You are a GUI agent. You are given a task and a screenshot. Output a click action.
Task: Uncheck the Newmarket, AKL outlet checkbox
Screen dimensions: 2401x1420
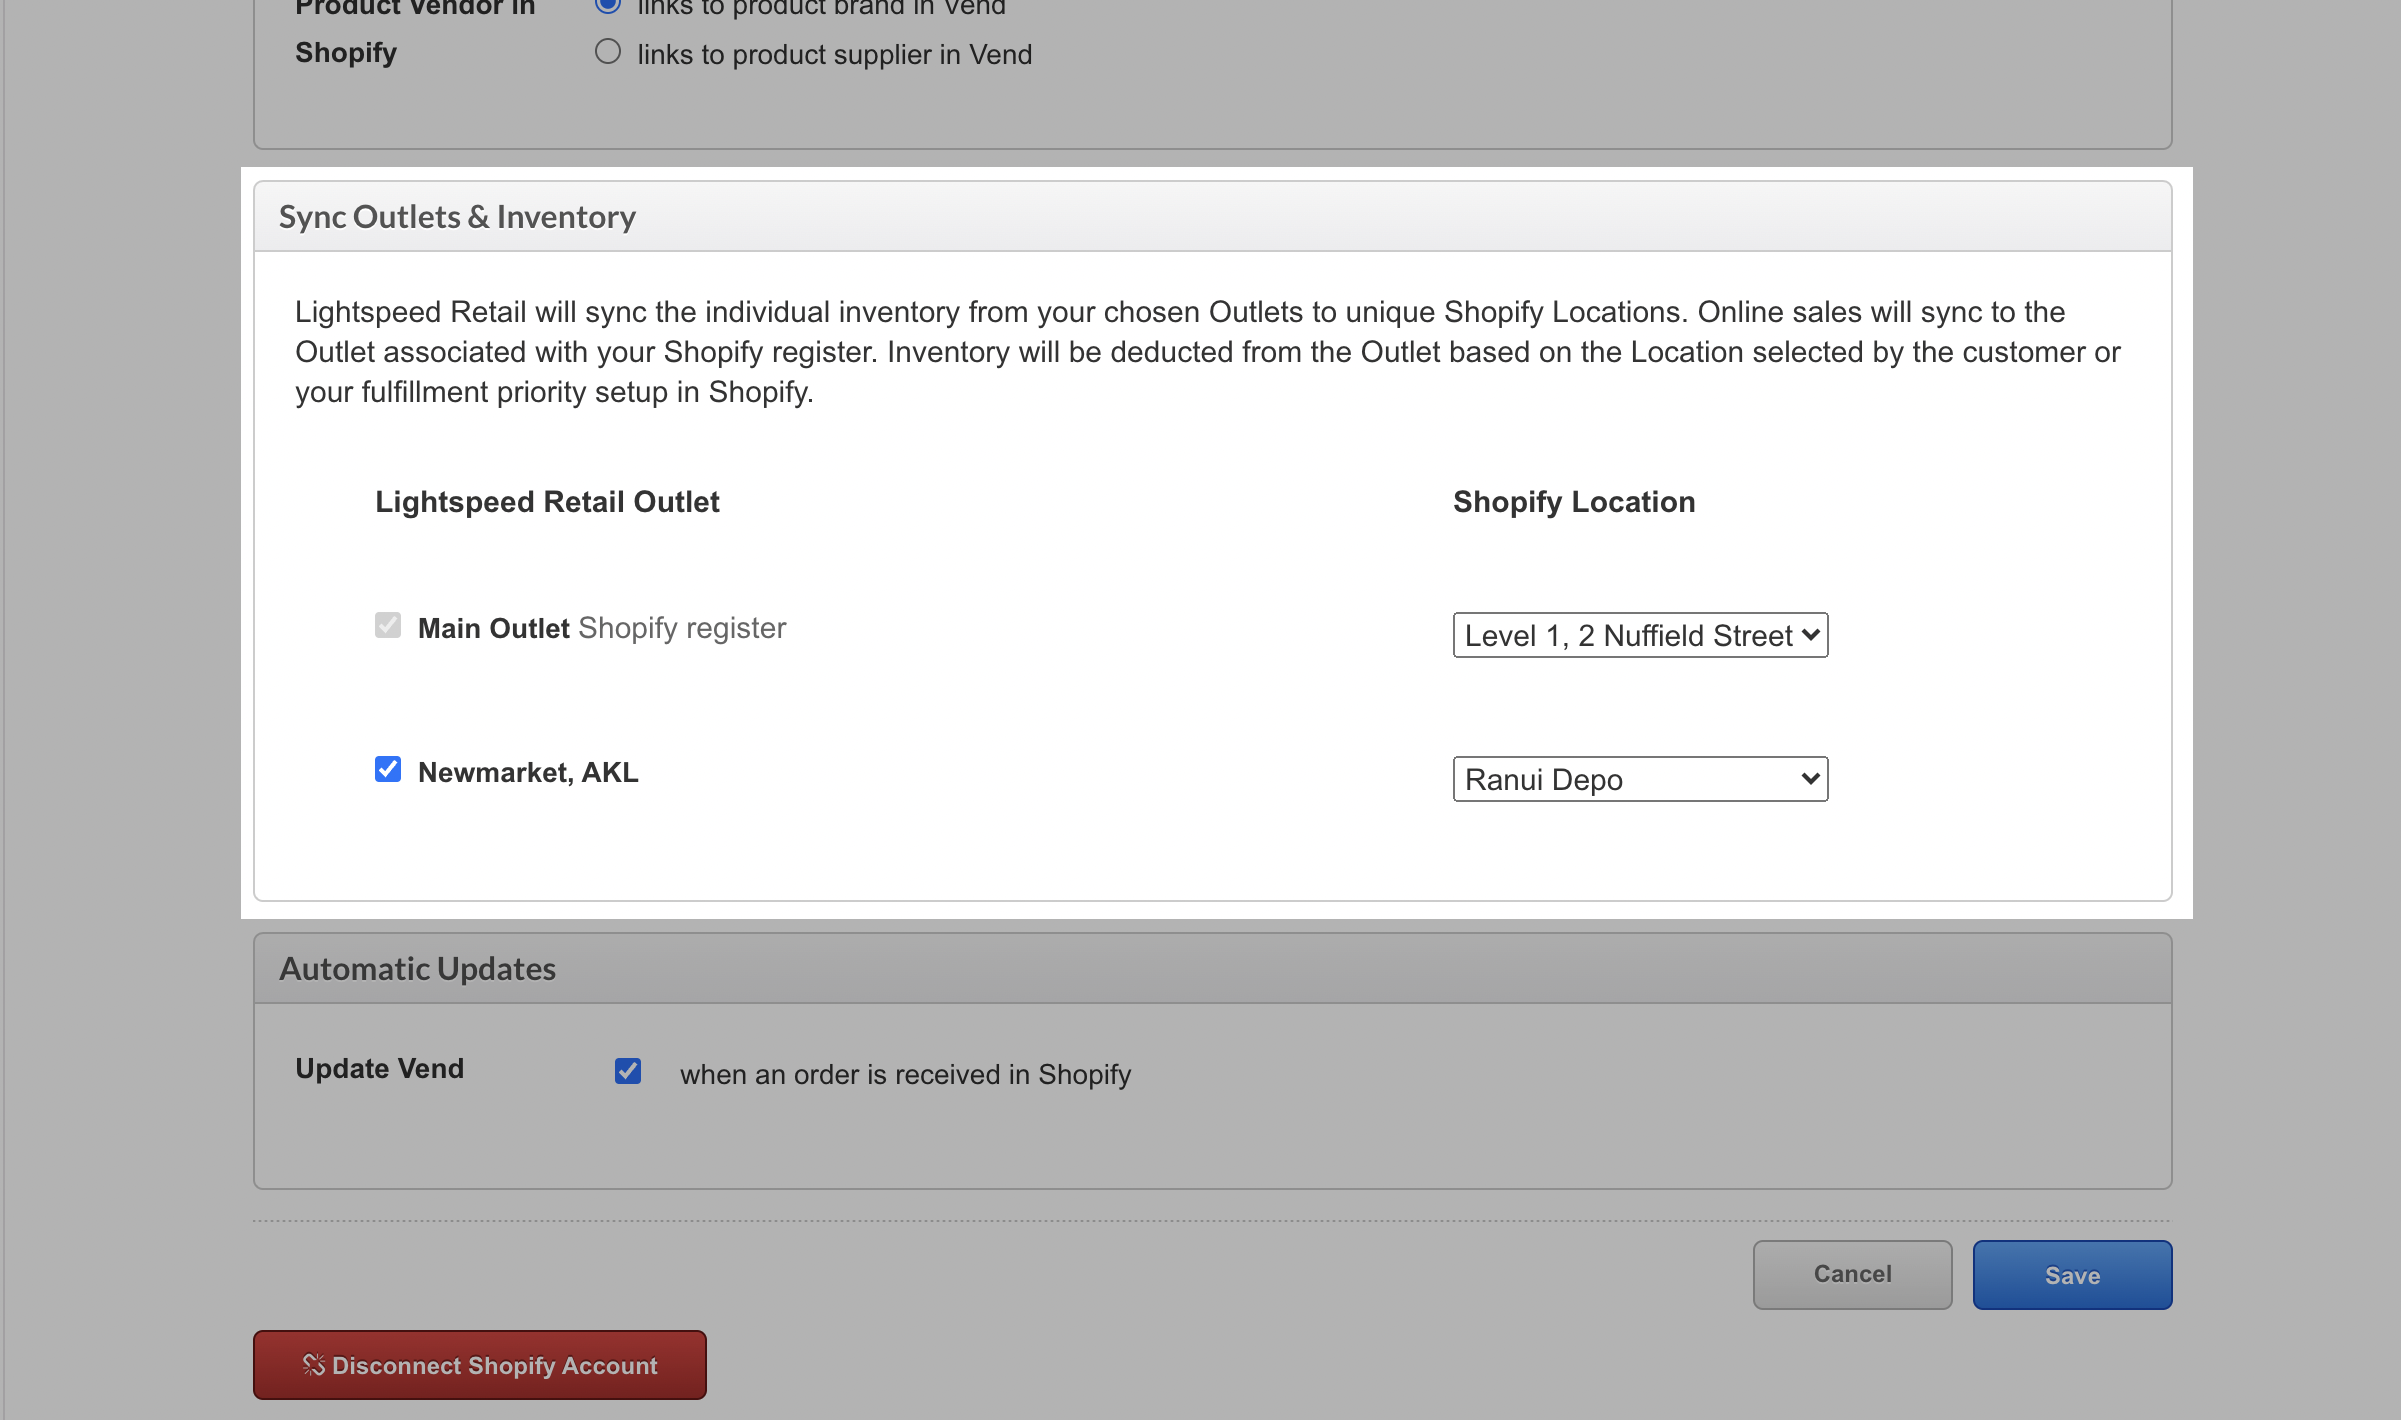(388, 769)
